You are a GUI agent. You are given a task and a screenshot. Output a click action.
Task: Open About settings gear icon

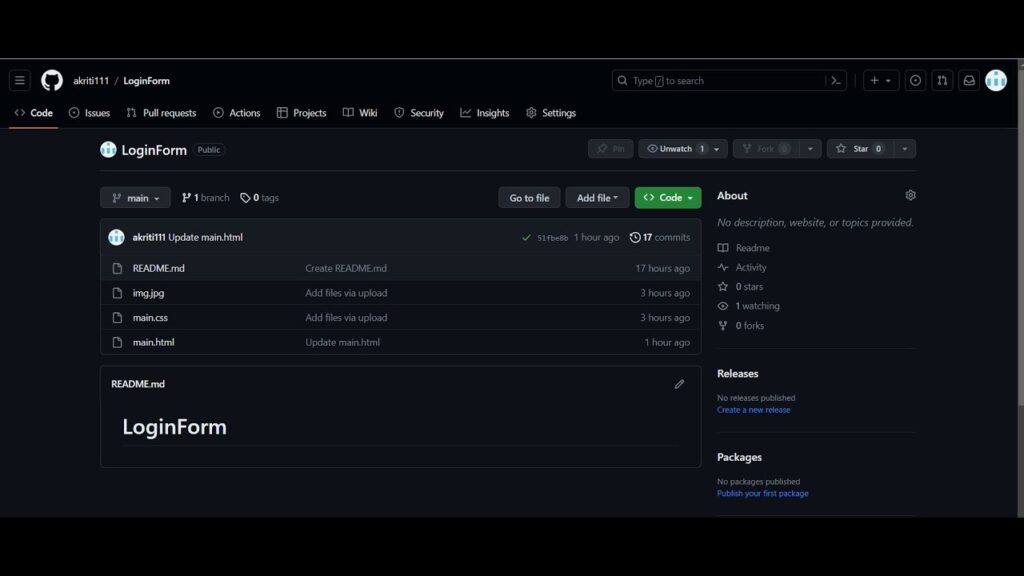pos(910,196)
